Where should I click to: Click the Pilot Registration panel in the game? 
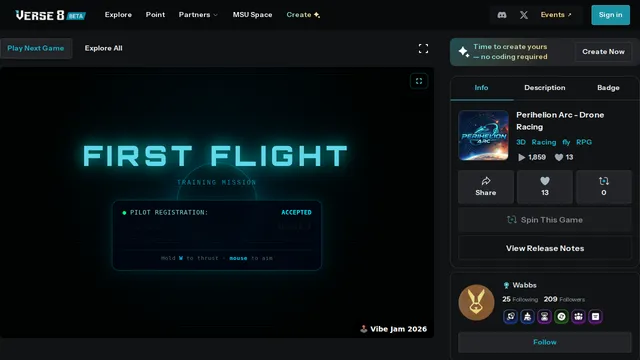tap(217, 235)
